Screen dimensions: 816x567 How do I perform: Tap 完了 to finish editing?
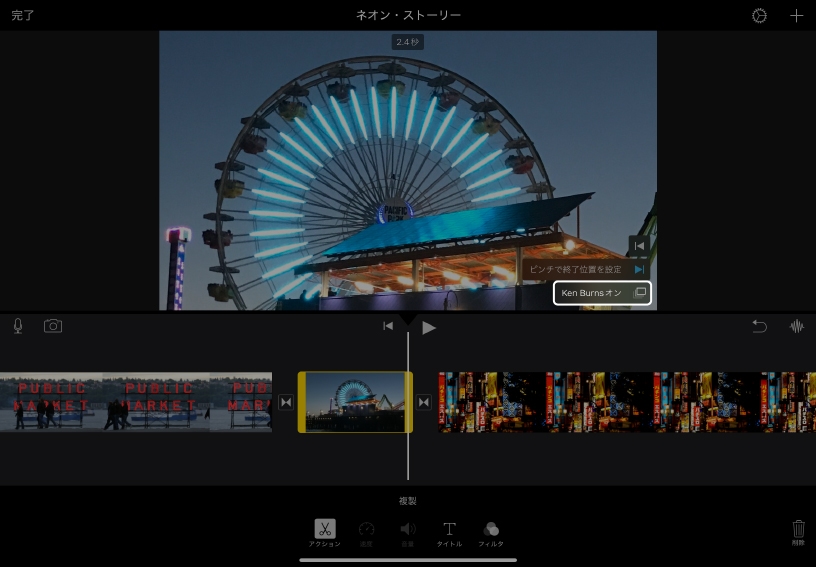click(x=23, y=16)
